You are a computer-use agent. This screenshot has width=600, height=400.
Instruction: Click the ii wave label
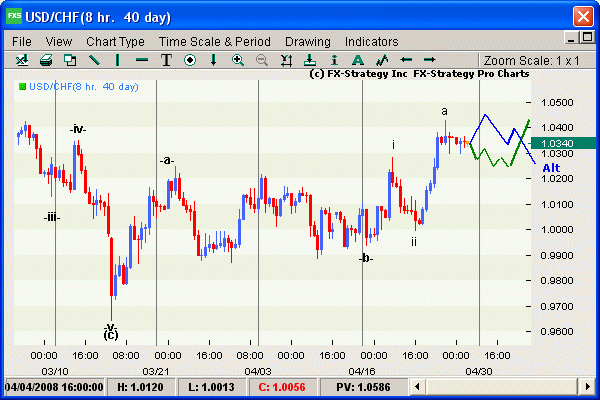click(x=414, y=242)
